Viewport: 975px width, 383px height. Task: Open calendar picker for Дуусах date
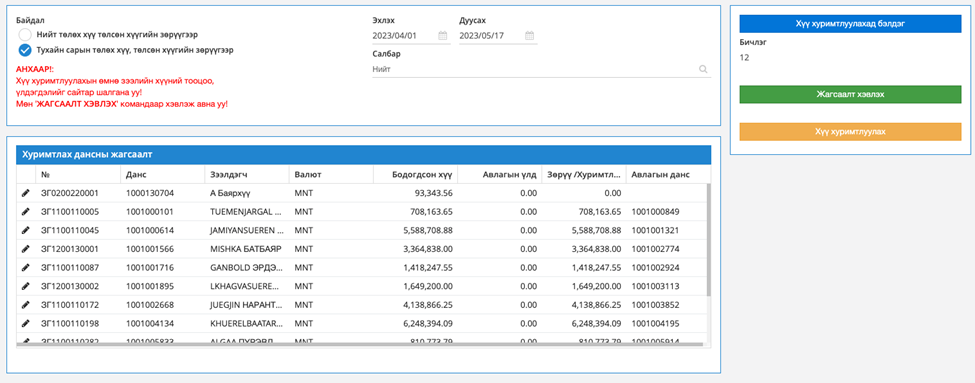(530, 35)
